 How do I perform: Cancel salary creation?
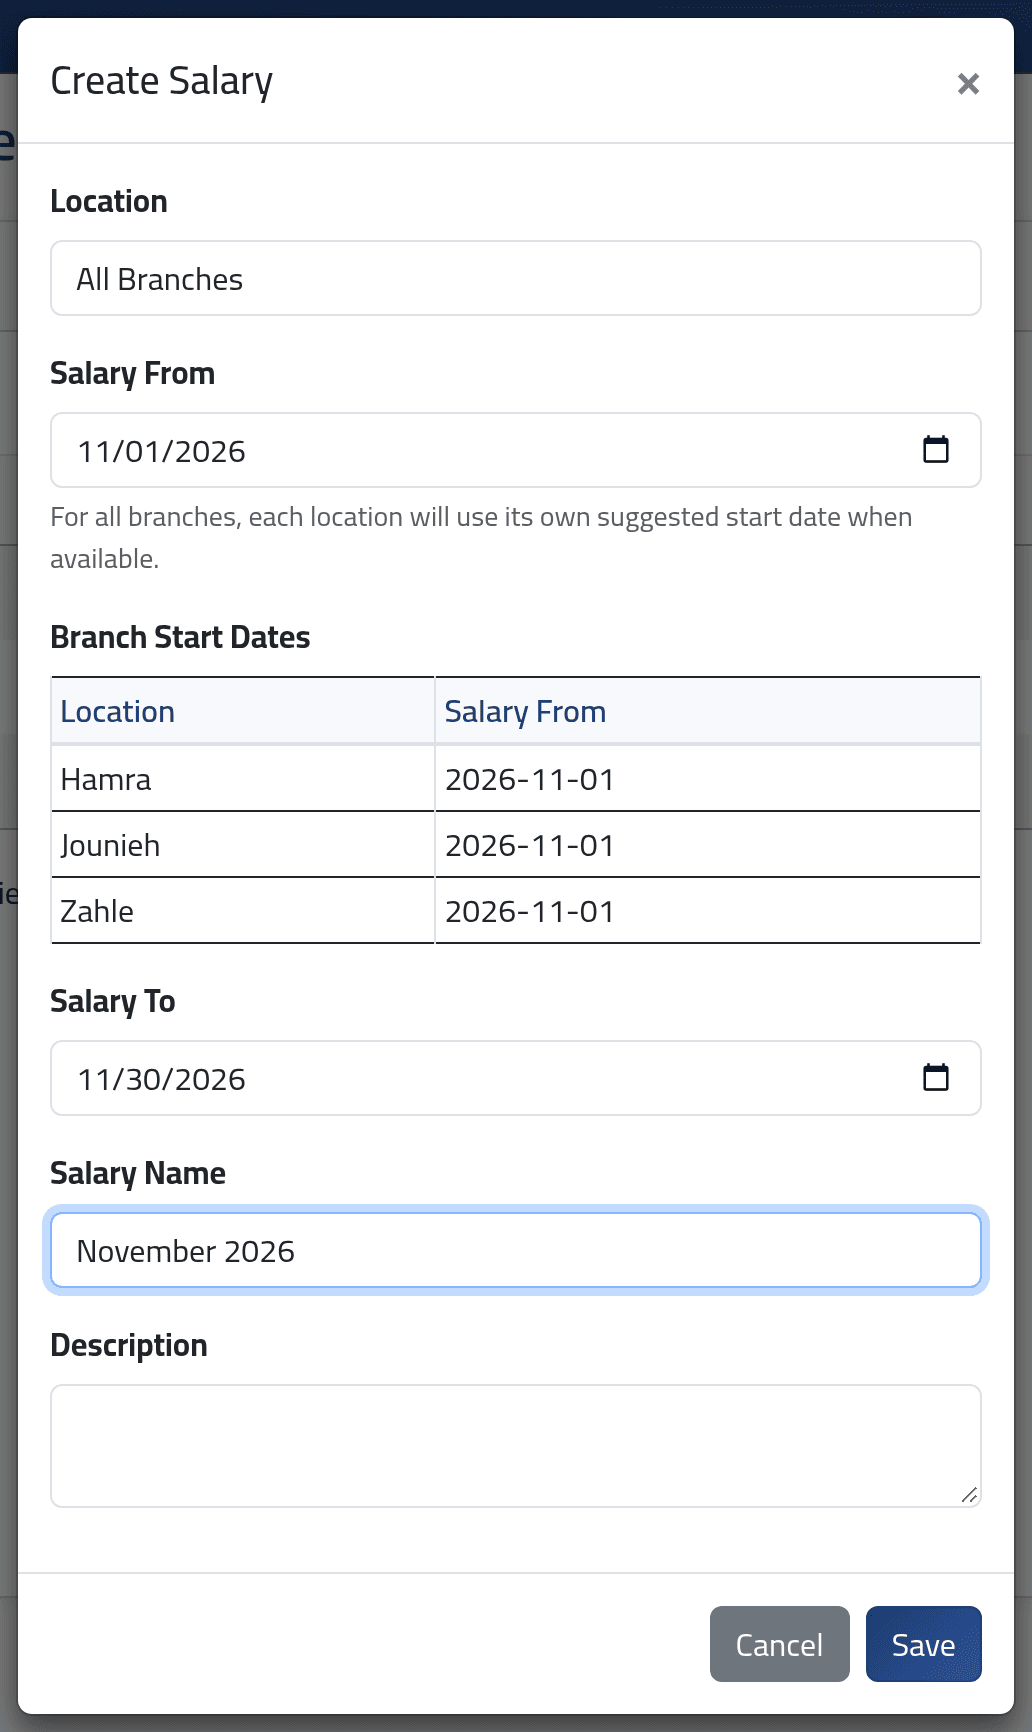pos(779,1644)
